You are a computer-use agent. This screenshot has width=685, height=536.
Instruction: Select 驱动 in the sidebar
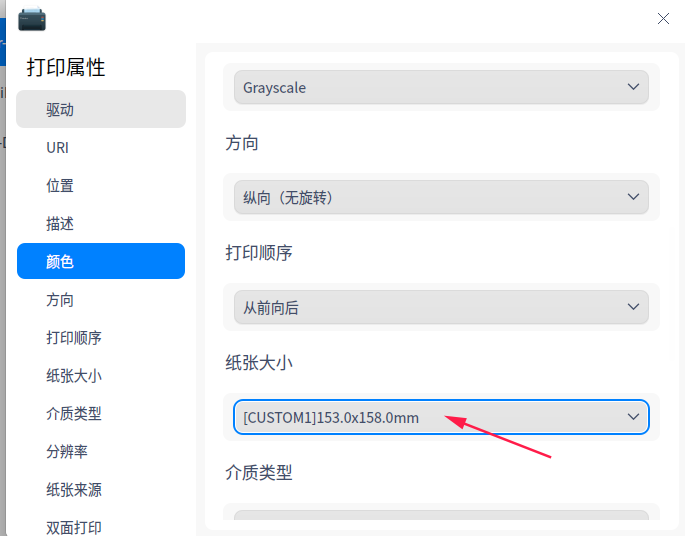pyautogui.click(x=101, y=109)
